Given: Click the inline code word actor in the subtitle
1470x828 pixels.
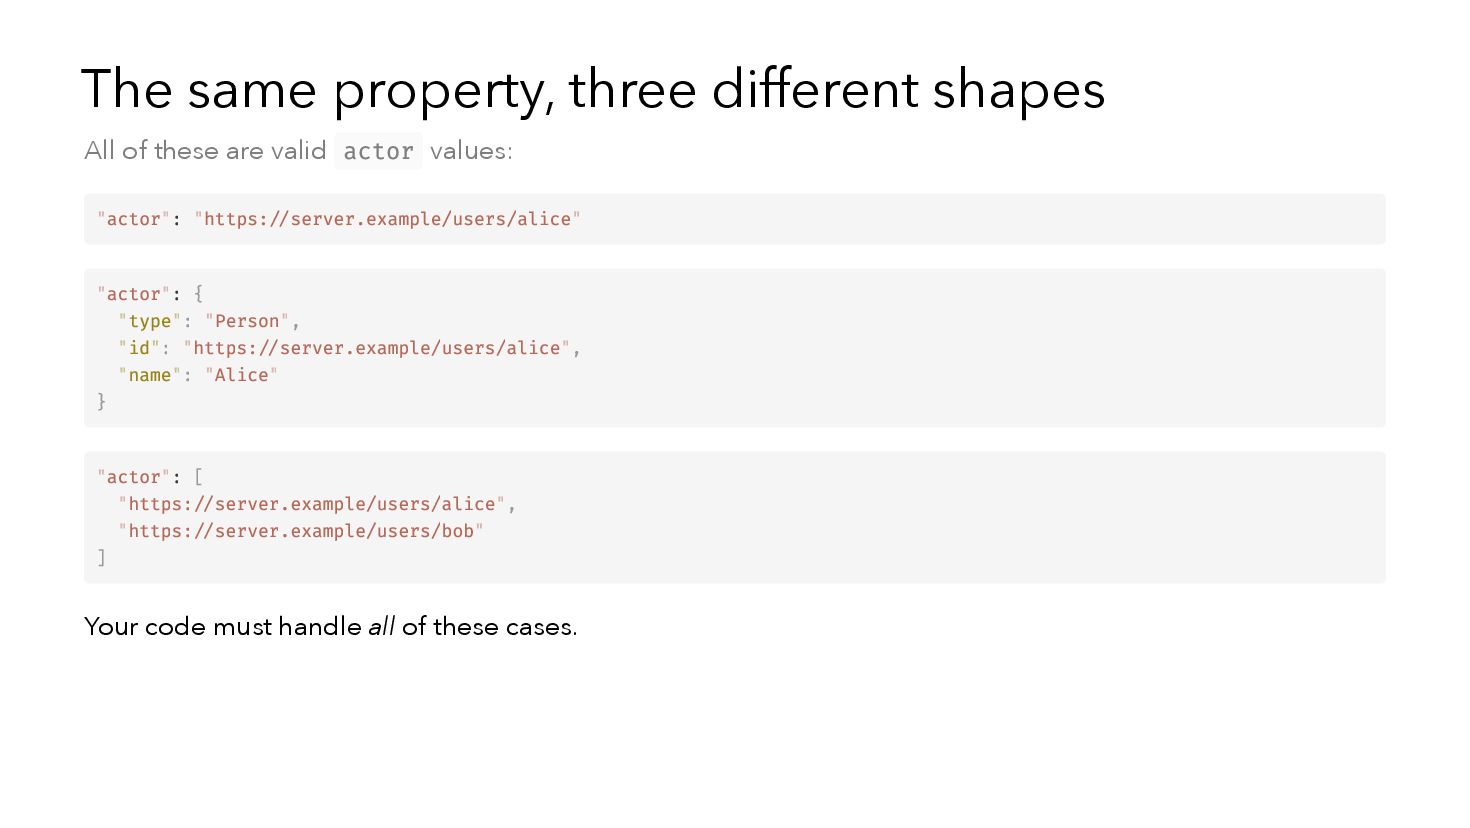Looking at the screenshot, I should click(x=378, y=151).
